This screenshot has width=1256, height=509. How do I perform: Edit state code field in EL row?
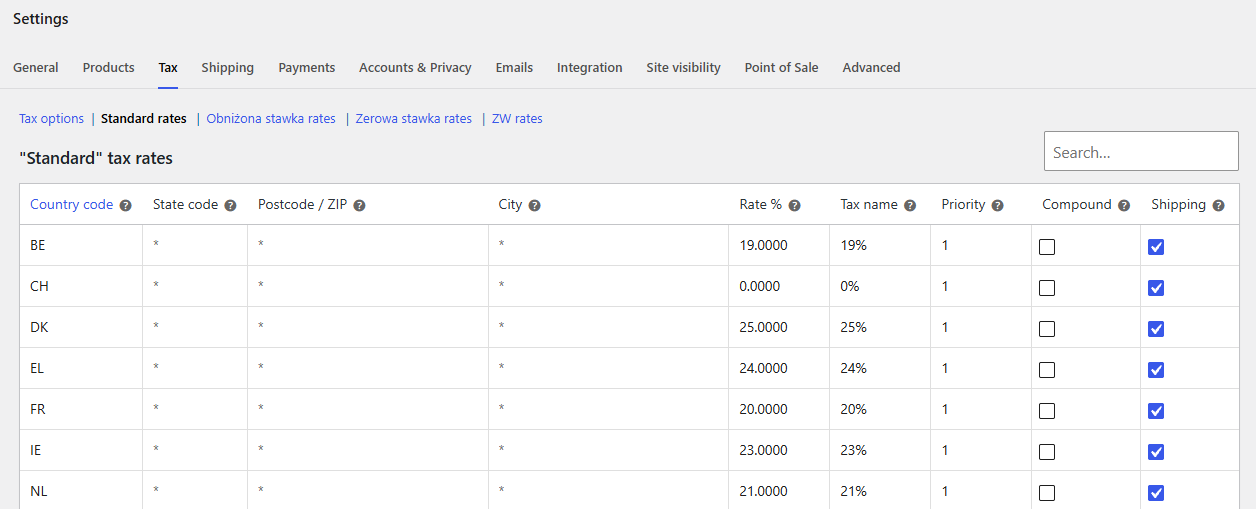click(x=195, y=368)
